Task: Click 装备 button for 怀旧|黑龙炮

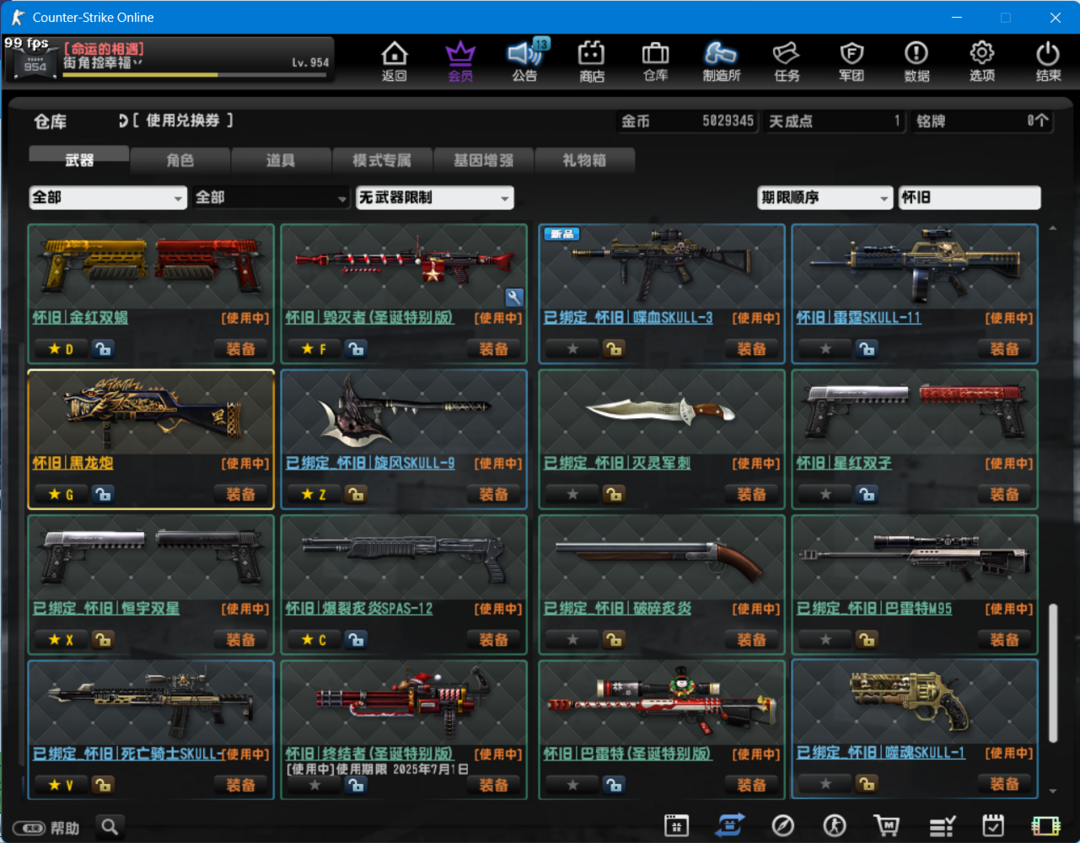Action: pyautogui.click(x=240, y=494)
